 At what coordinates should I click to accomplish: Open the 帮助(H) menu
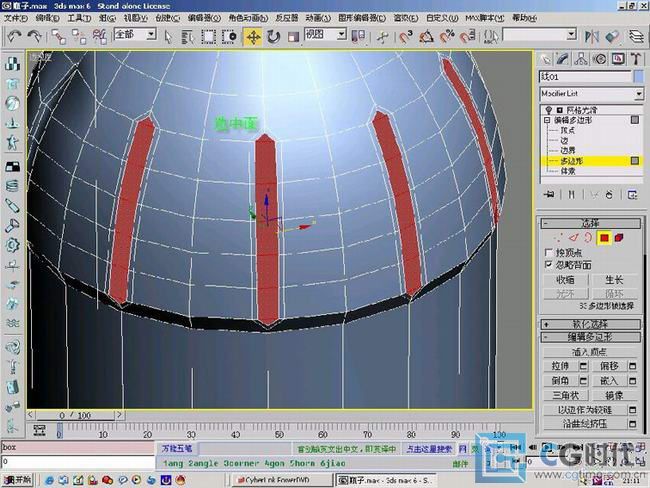pyautogui.click(x=524, y=18)
